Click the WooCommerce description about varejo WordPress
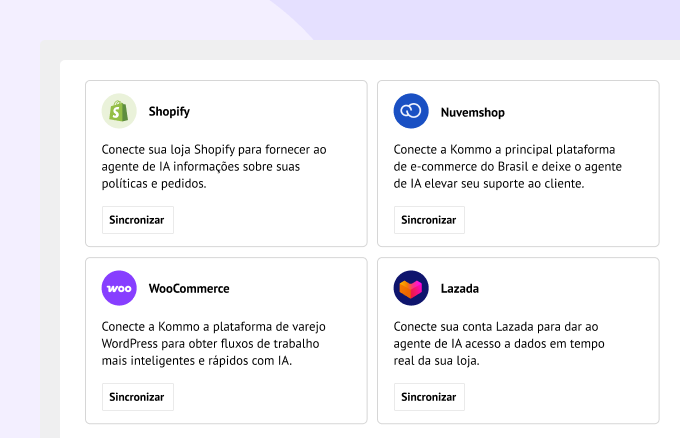The height and width of the screenshot is (438, 680). point(214,343)
